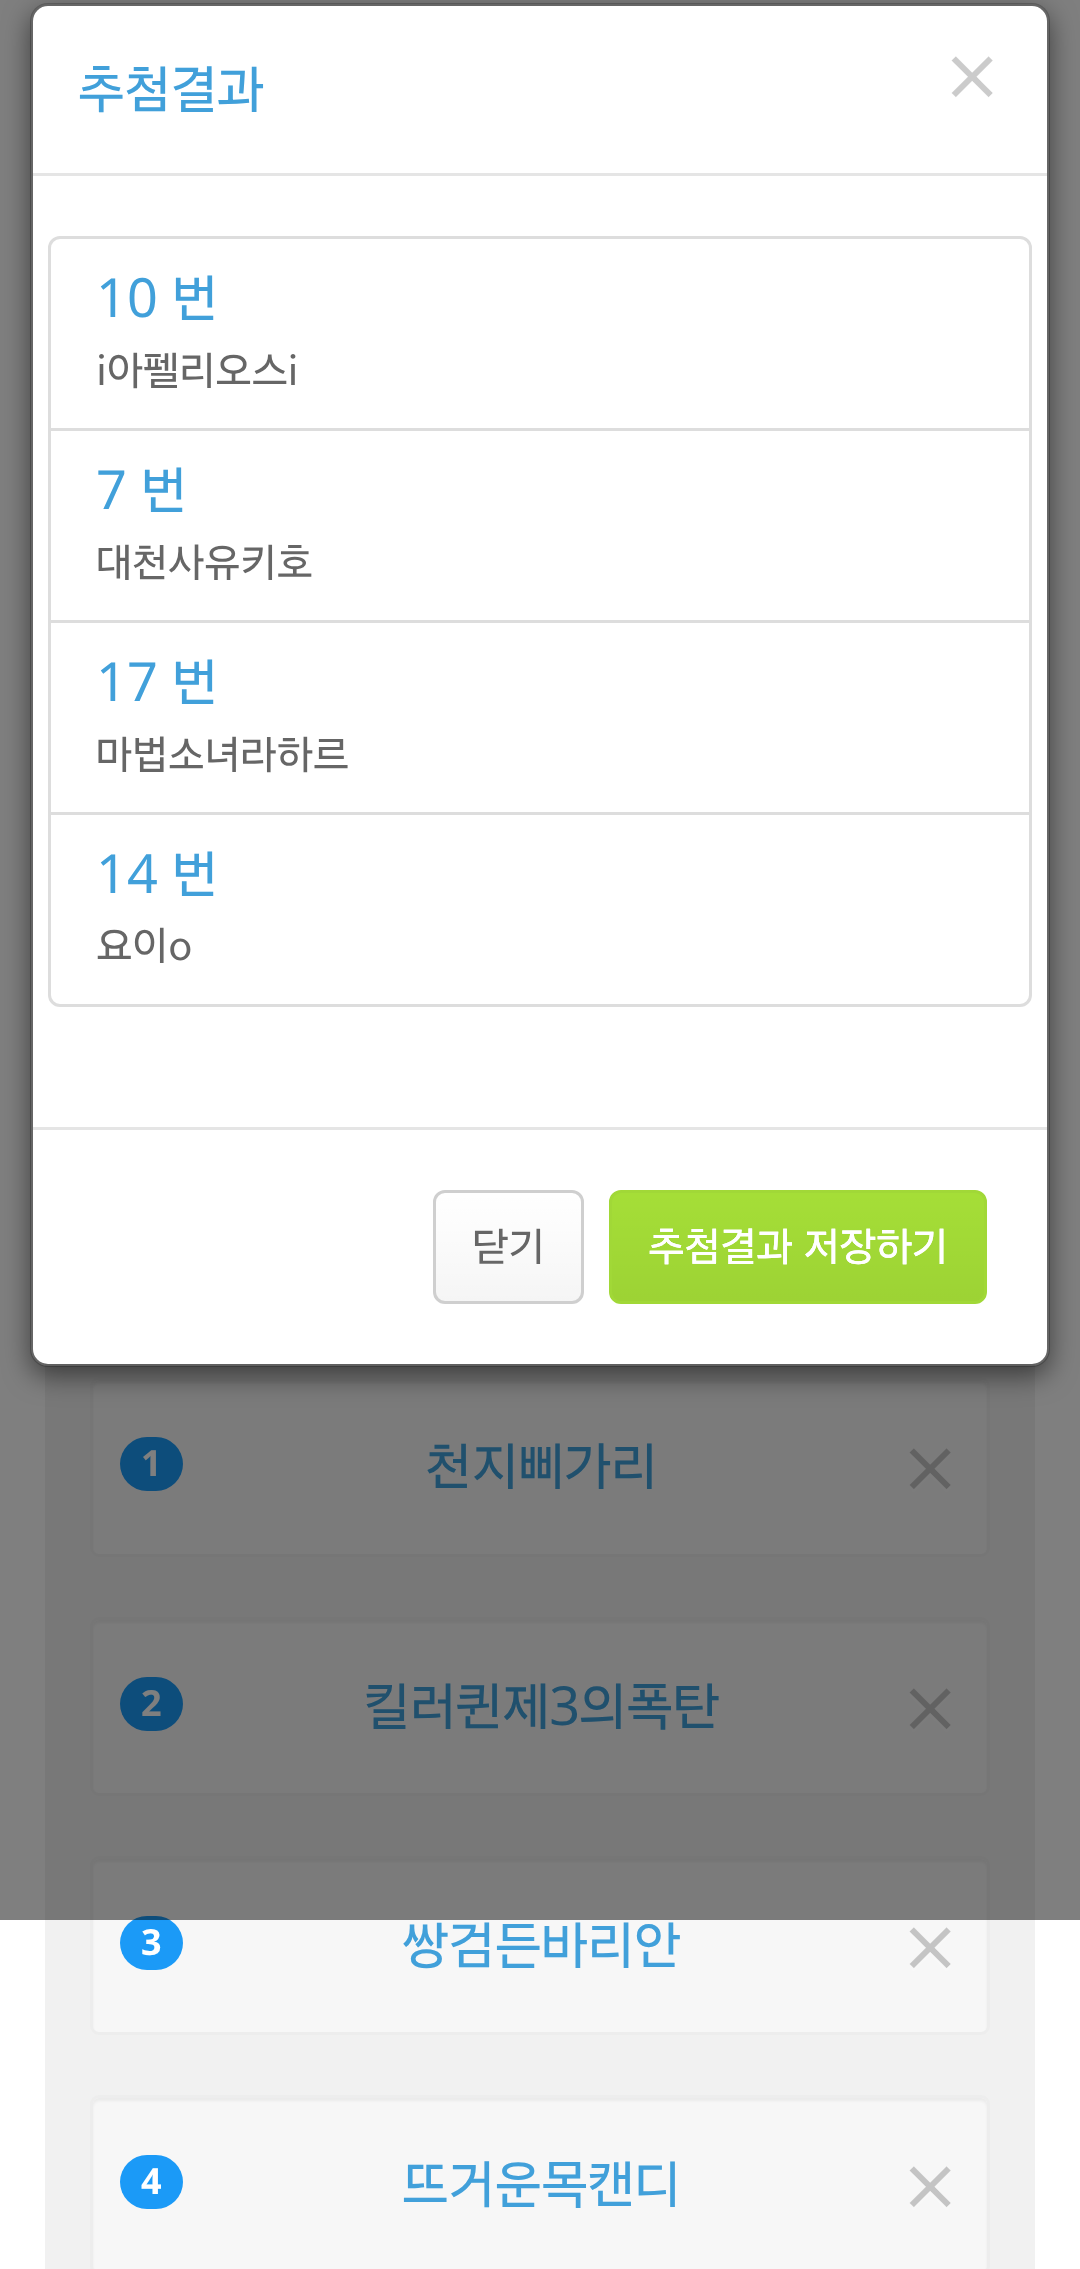Viewport: 1080px width, 2269px height.
Task: Save results with the 추첨결과 저장하기 button
Action: 797,1246
